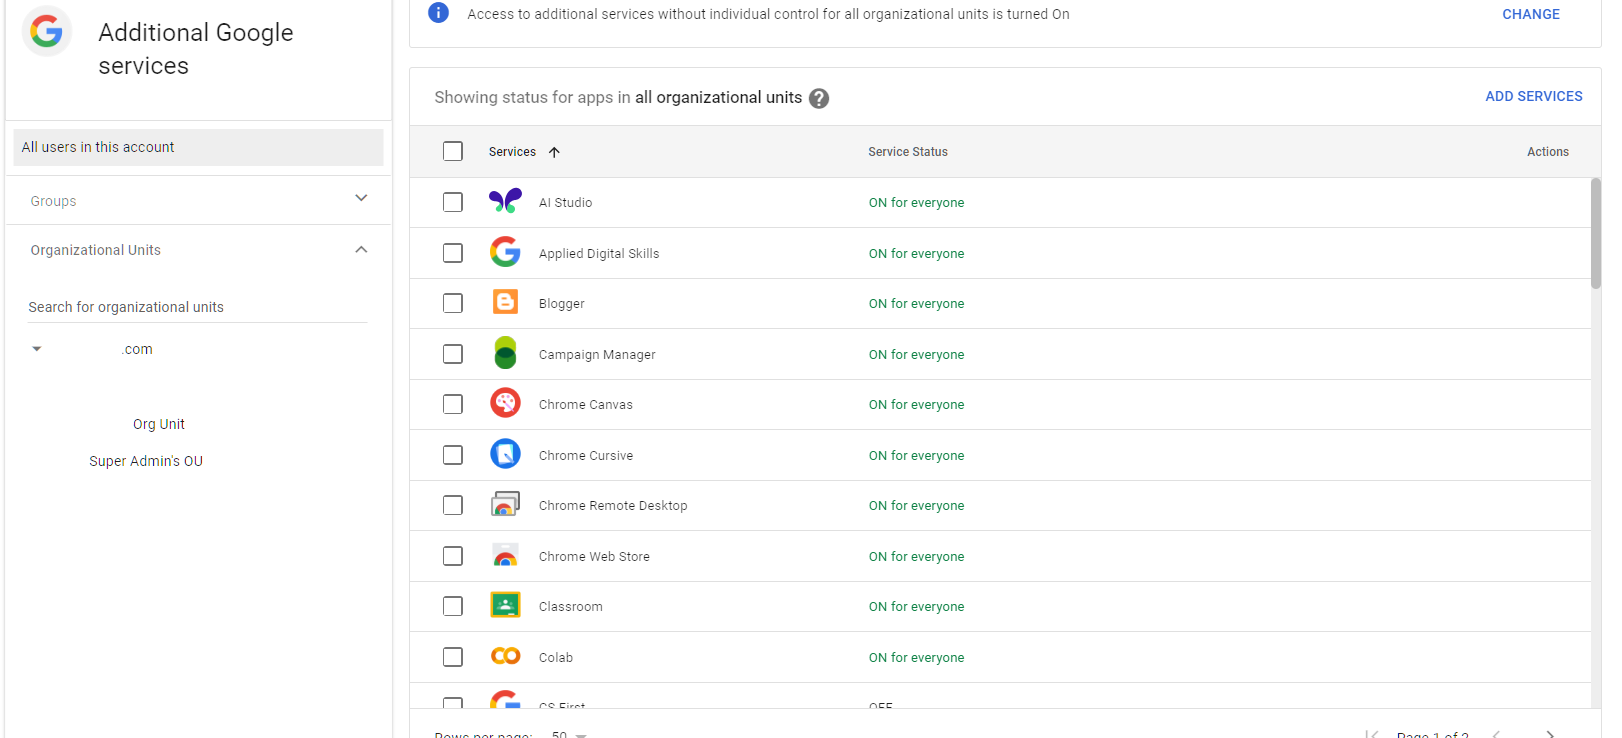This screenshot has width=1622, height=738.
Task: Click Chrome Web Store service name
Action: 594,556
